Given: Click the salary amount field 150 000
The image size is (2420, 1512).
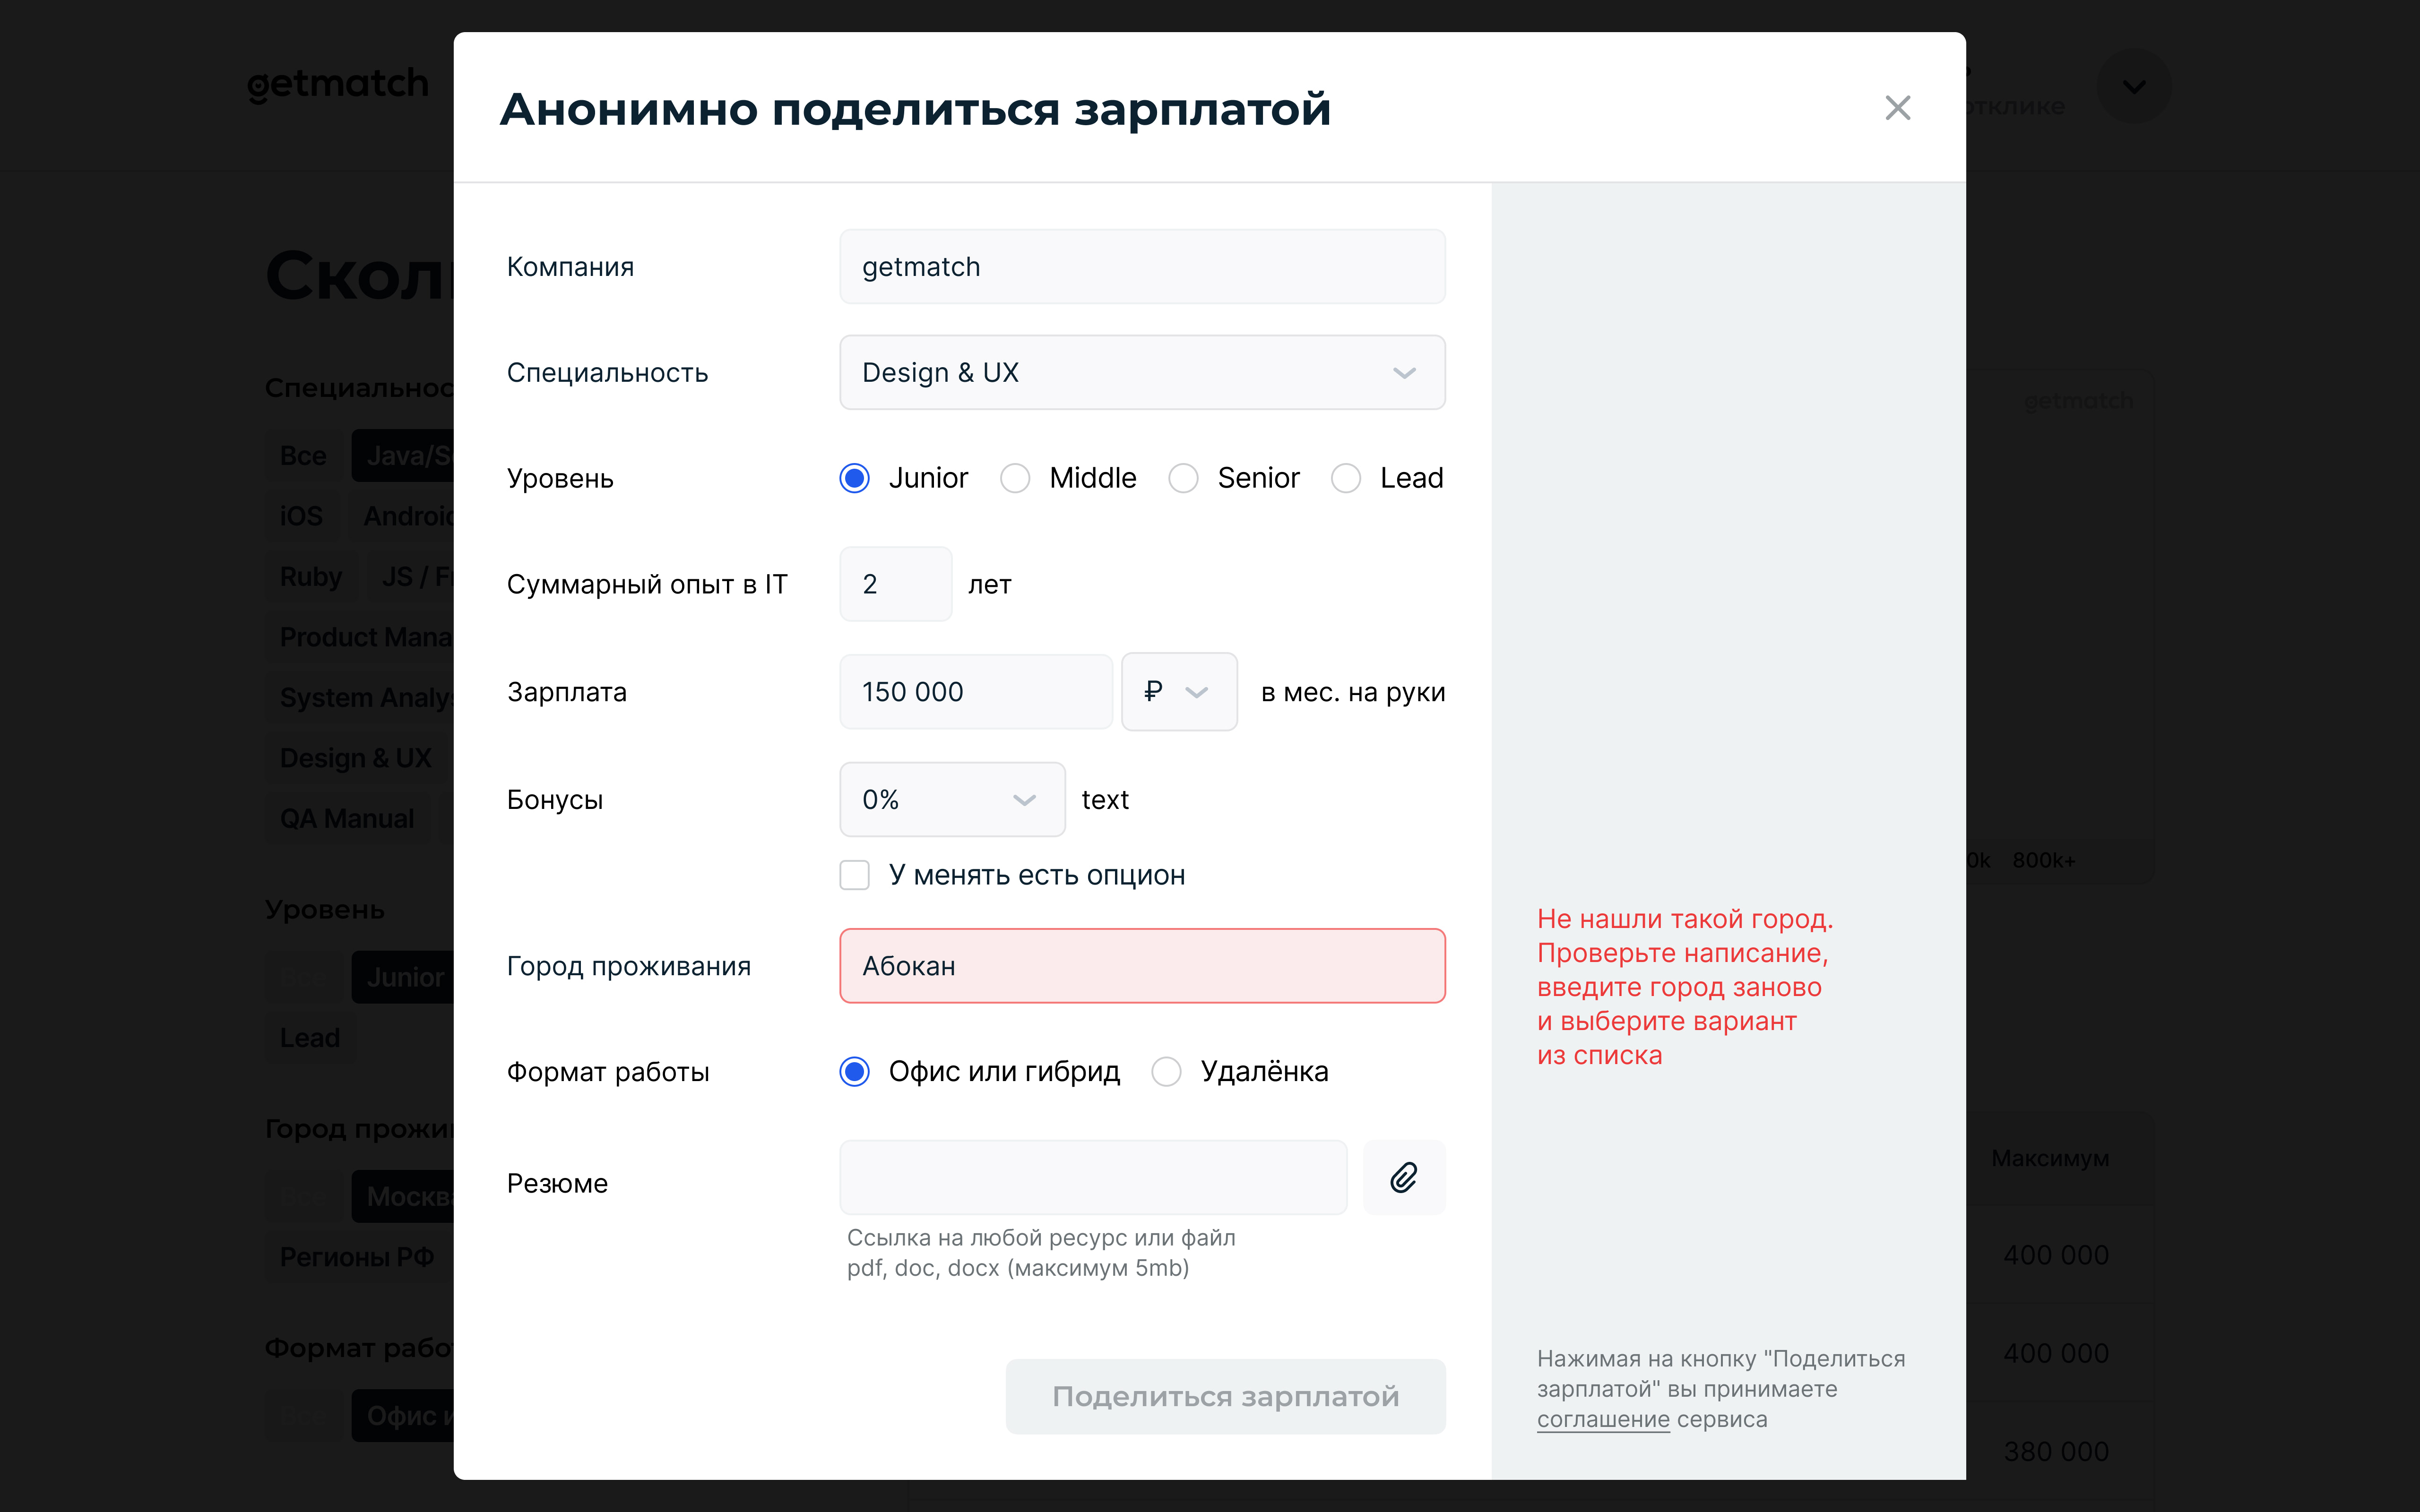Looking at the screenshot, I should click(x=976, y=692).
